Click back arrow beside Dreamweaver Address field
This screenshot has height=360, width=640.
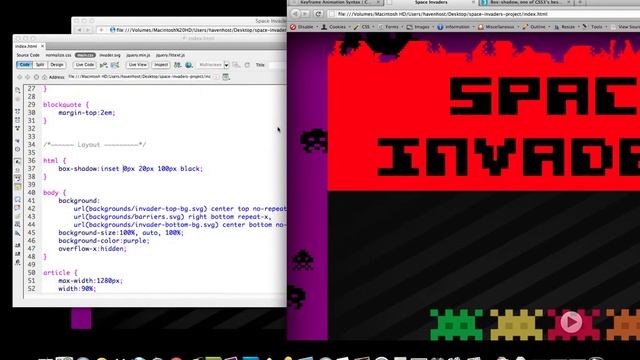pyautogui.click(x=20, y=77)
